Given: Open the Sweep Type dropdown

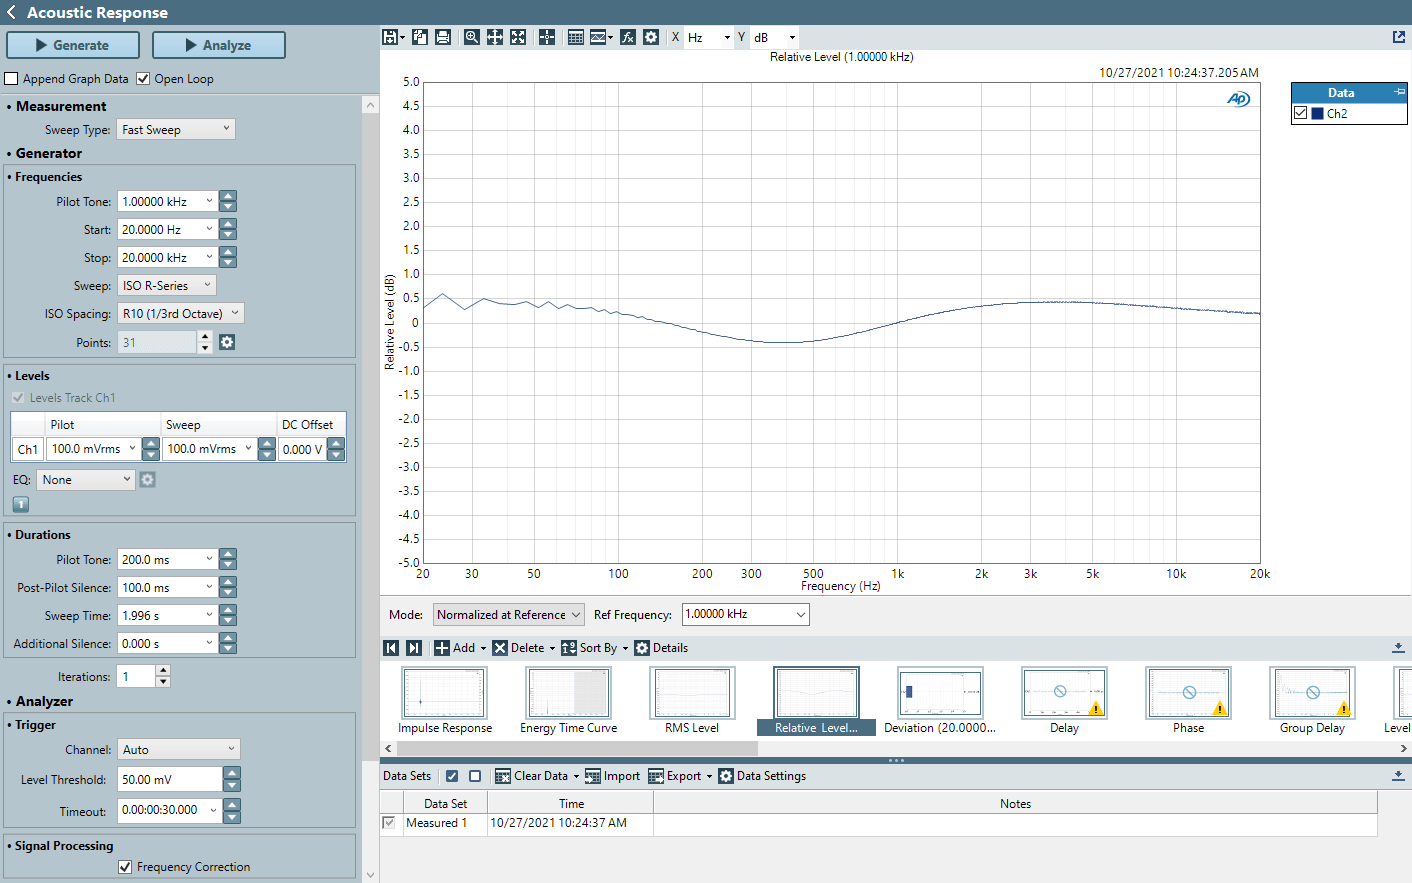Looking at the screenshot, I should click(175, 128).
